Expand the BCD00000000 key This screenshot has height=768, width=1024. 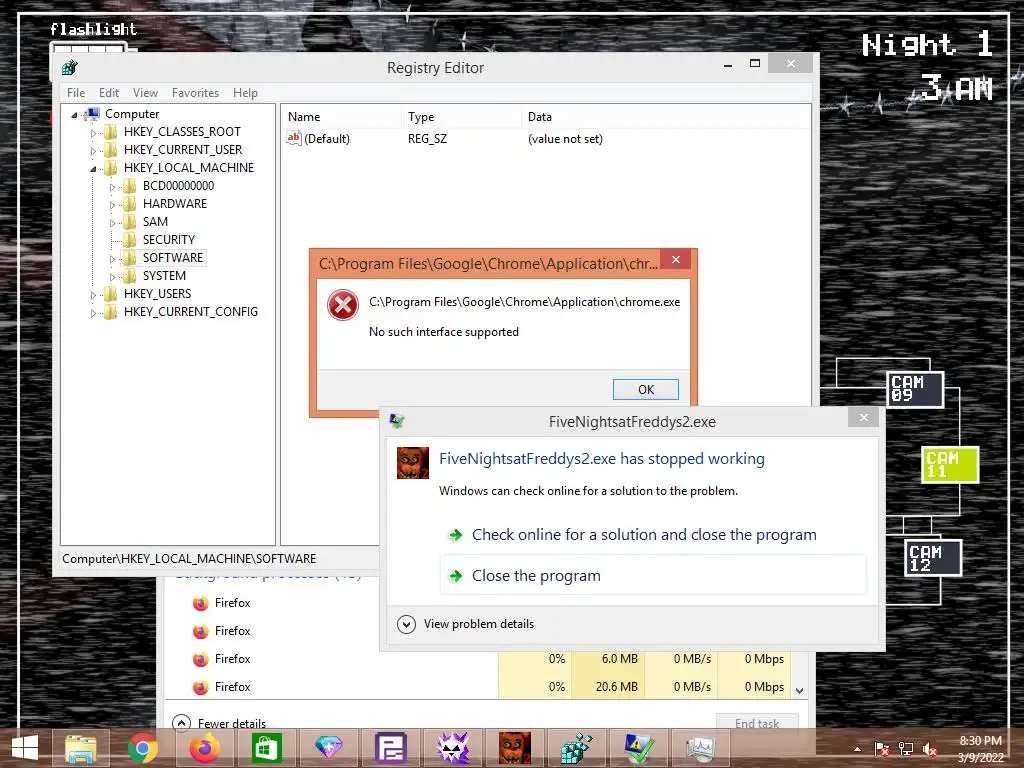pyautogui.click(x=112, y=187)
